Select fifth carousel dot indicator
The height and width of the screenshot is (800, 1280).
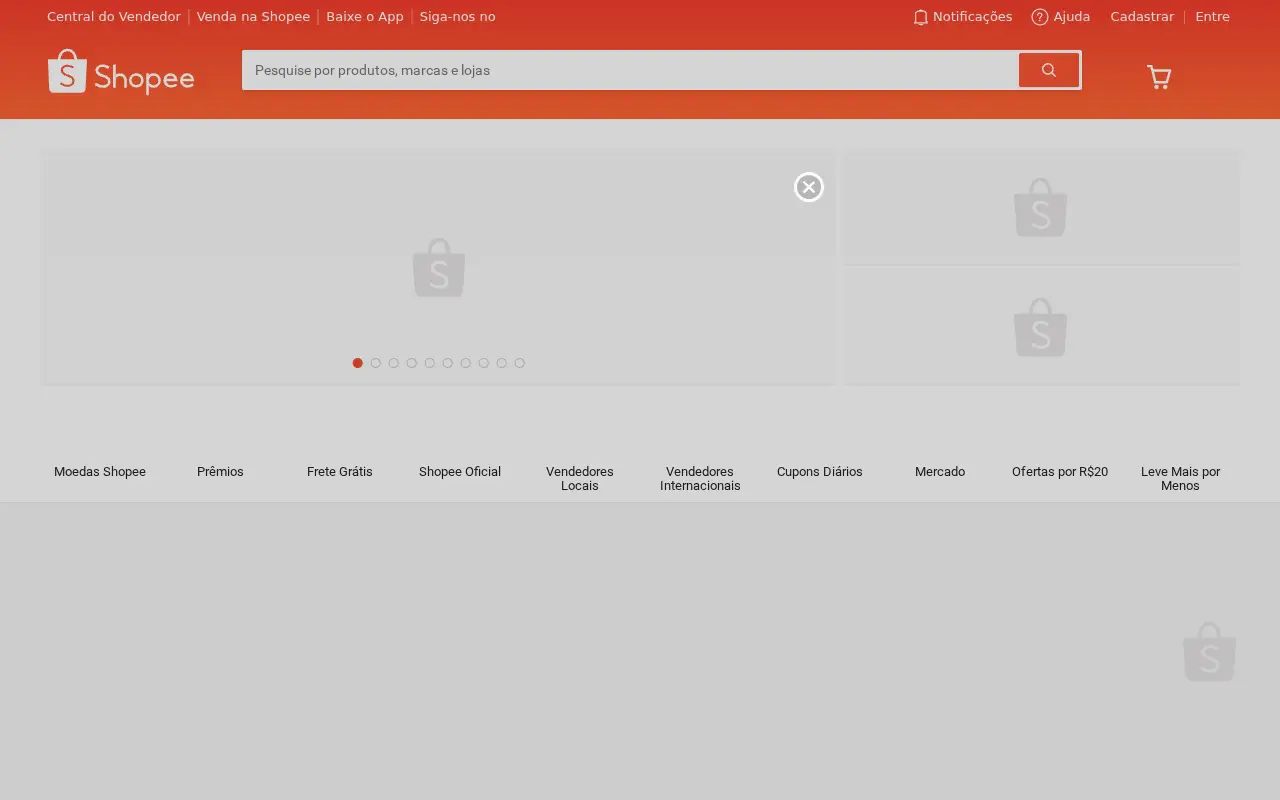tap(430, 363)
